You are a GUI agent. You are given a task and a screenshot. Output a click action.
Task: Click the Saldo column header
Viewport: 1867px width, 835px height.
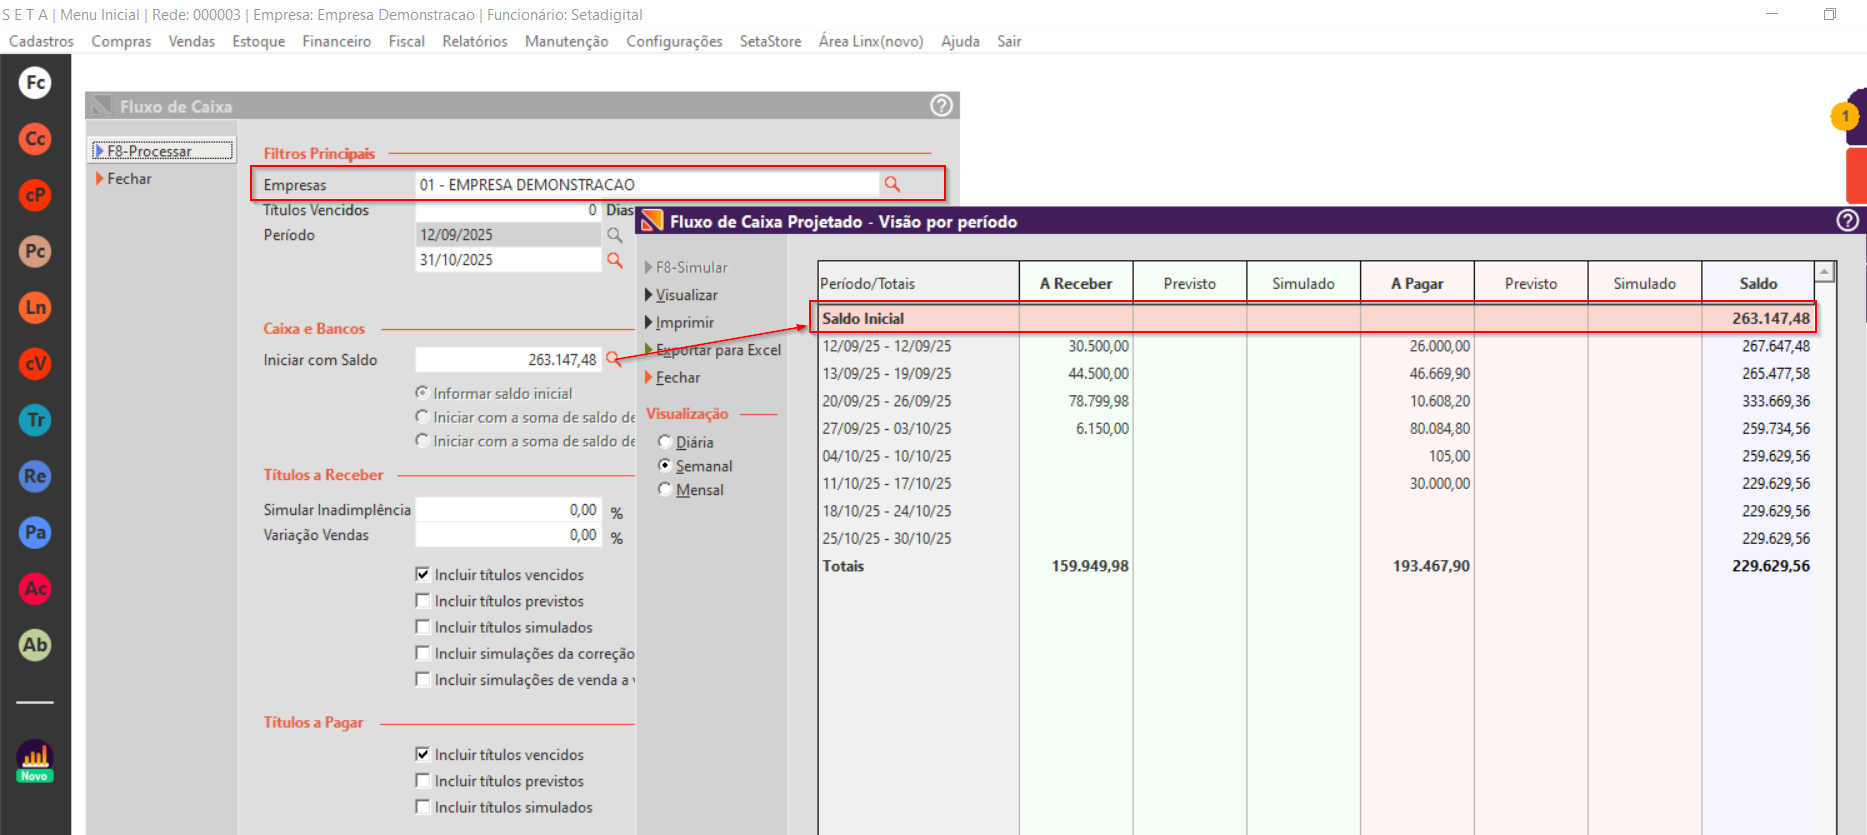tap(1758, 283)
